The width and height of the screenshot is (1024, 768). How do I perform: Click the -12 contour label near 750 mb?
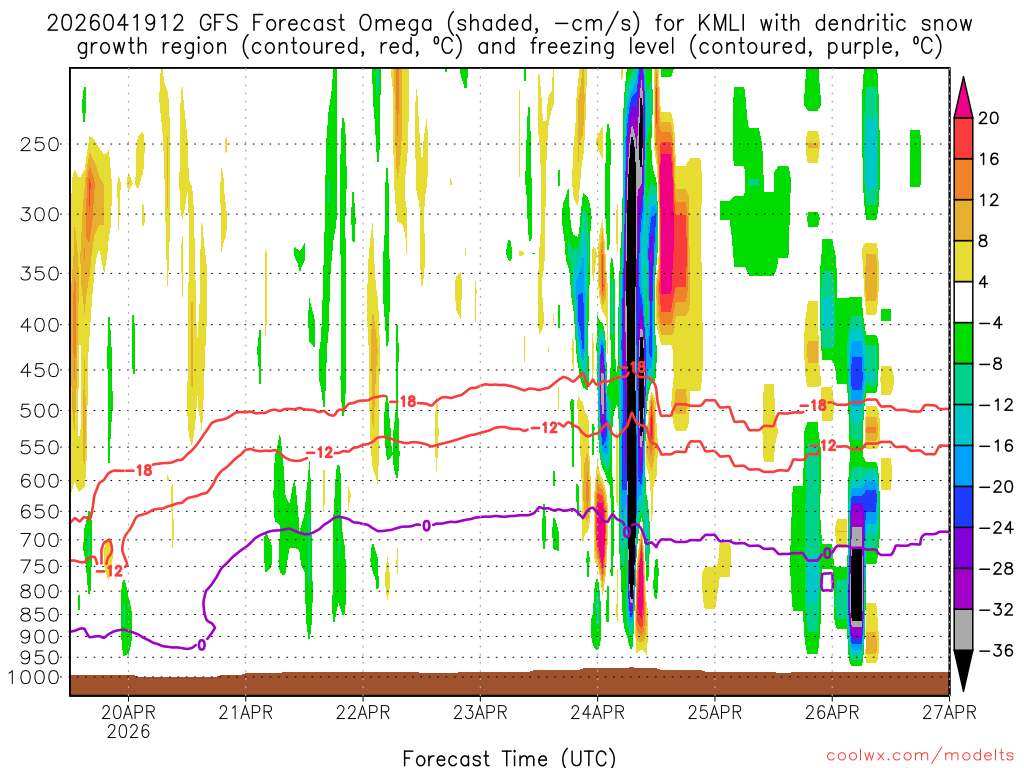coord(109,571)
